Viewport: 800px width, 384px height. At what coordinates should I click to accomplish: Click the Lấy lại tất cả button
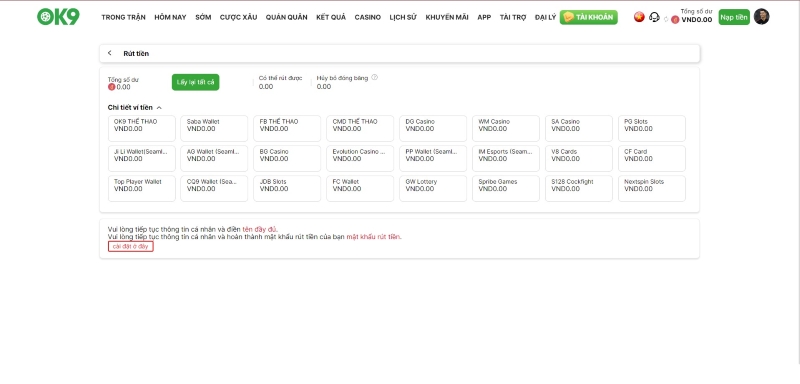pyautogui.click(x=195, y=82)
